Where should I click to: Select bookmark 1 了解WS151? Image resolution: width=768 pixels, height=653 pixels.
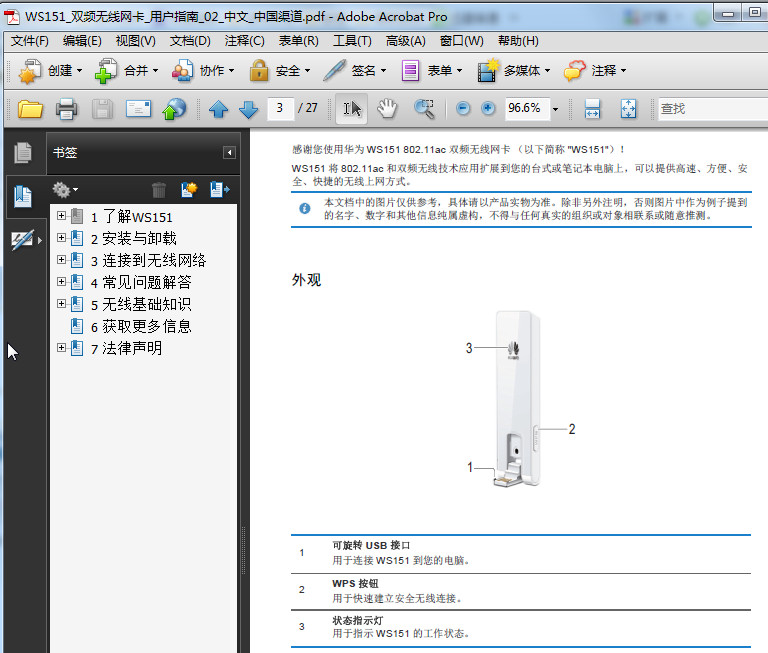point(131,217)
